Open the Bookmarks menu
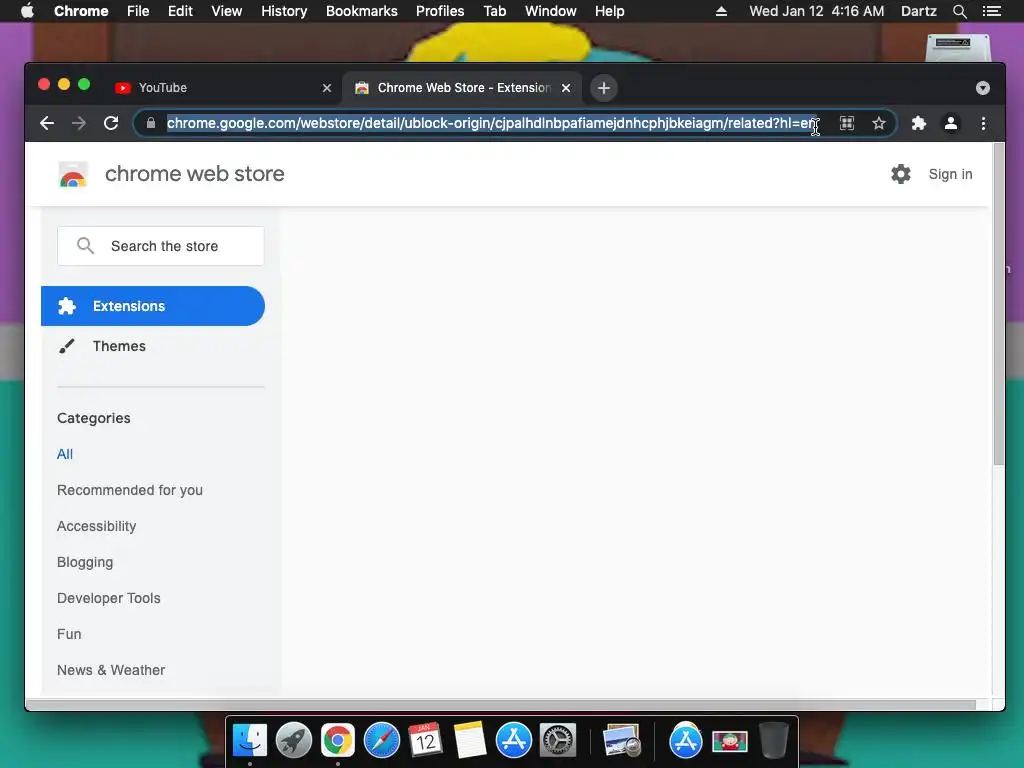The image size is (1024, 768). [362, 11]
